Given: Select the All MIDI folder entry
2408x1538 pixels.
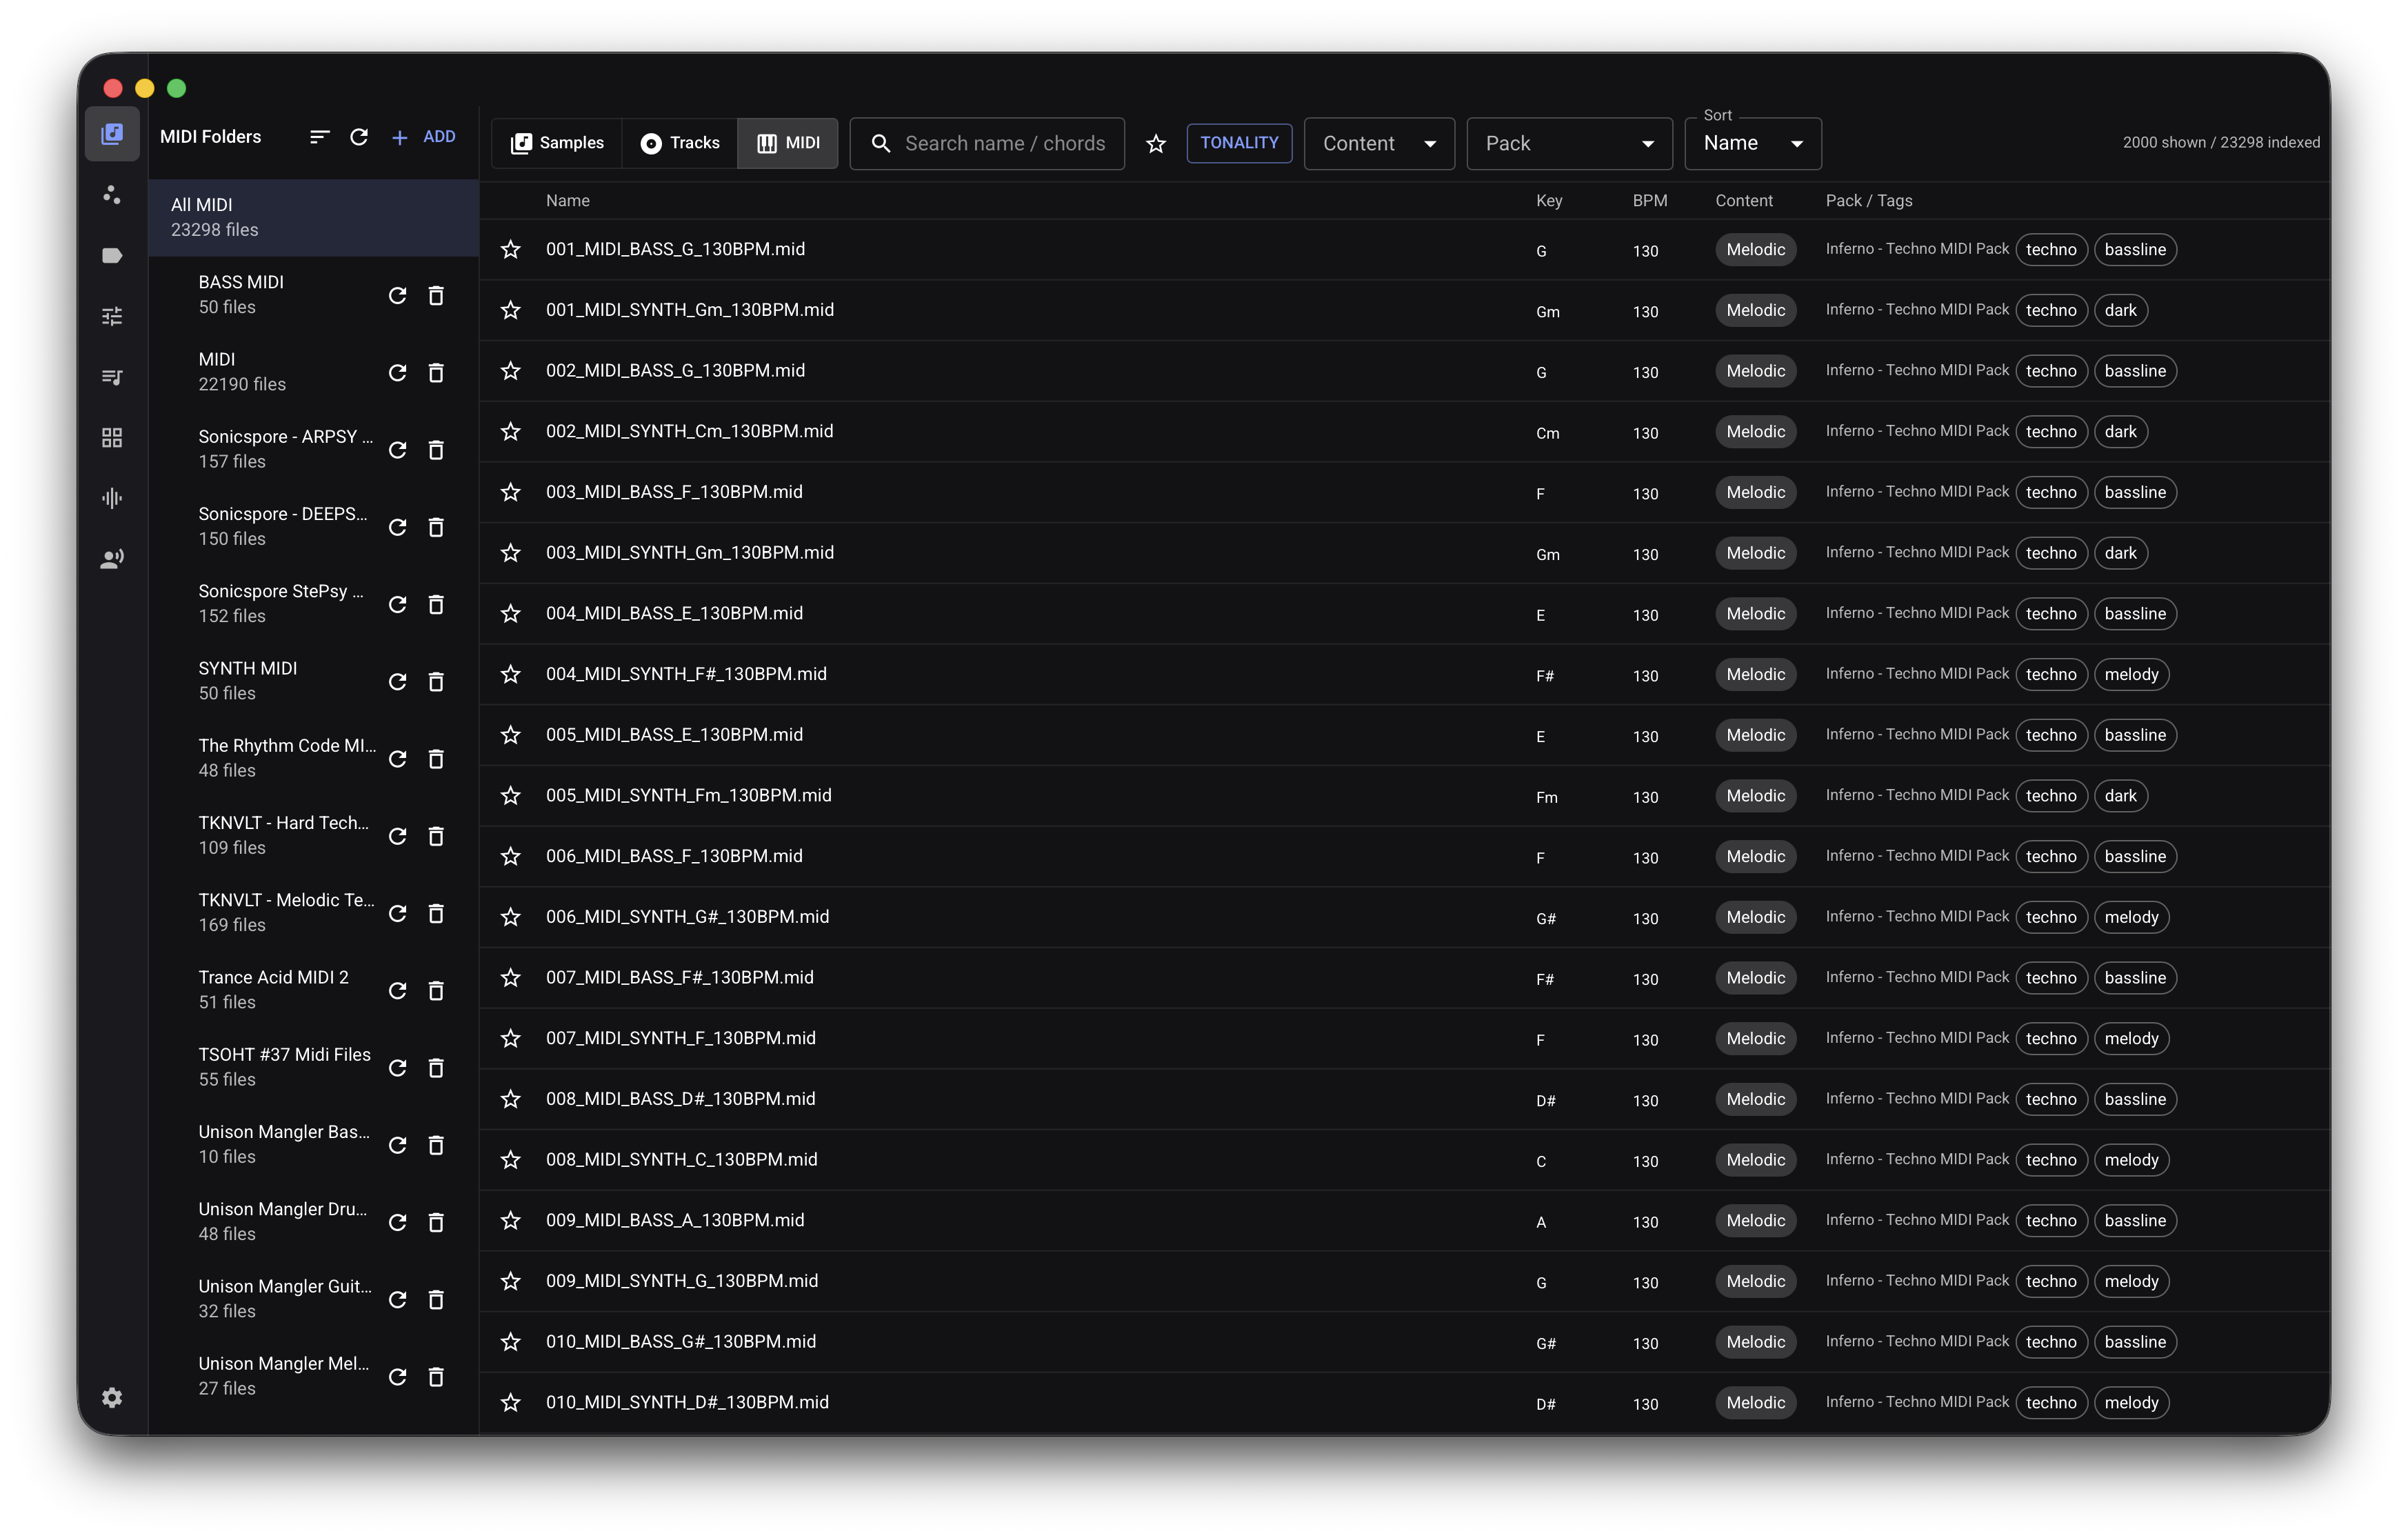Looking at the screenshot, I should pos(313,217).
